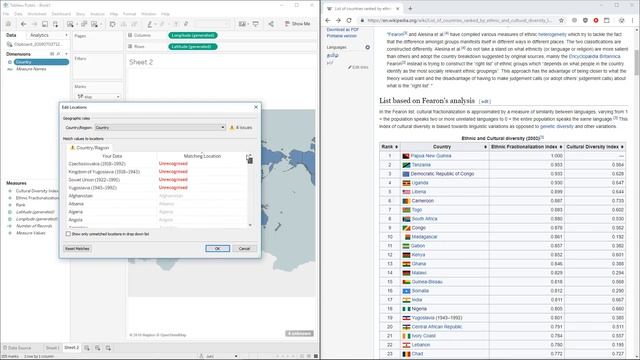Click the red Opera-style extension icon in Chrome
640x360 pixels.
pos(596,20)
